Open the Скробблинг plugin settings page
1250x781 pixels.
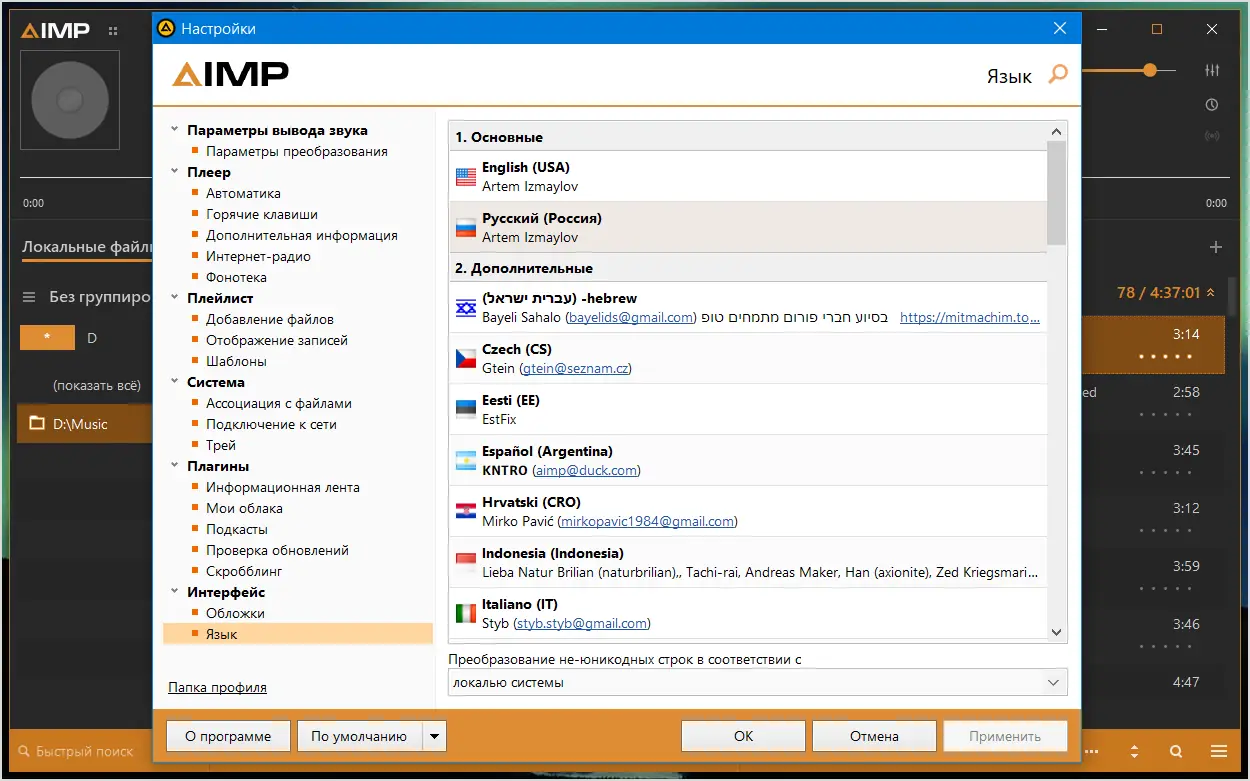244,571
